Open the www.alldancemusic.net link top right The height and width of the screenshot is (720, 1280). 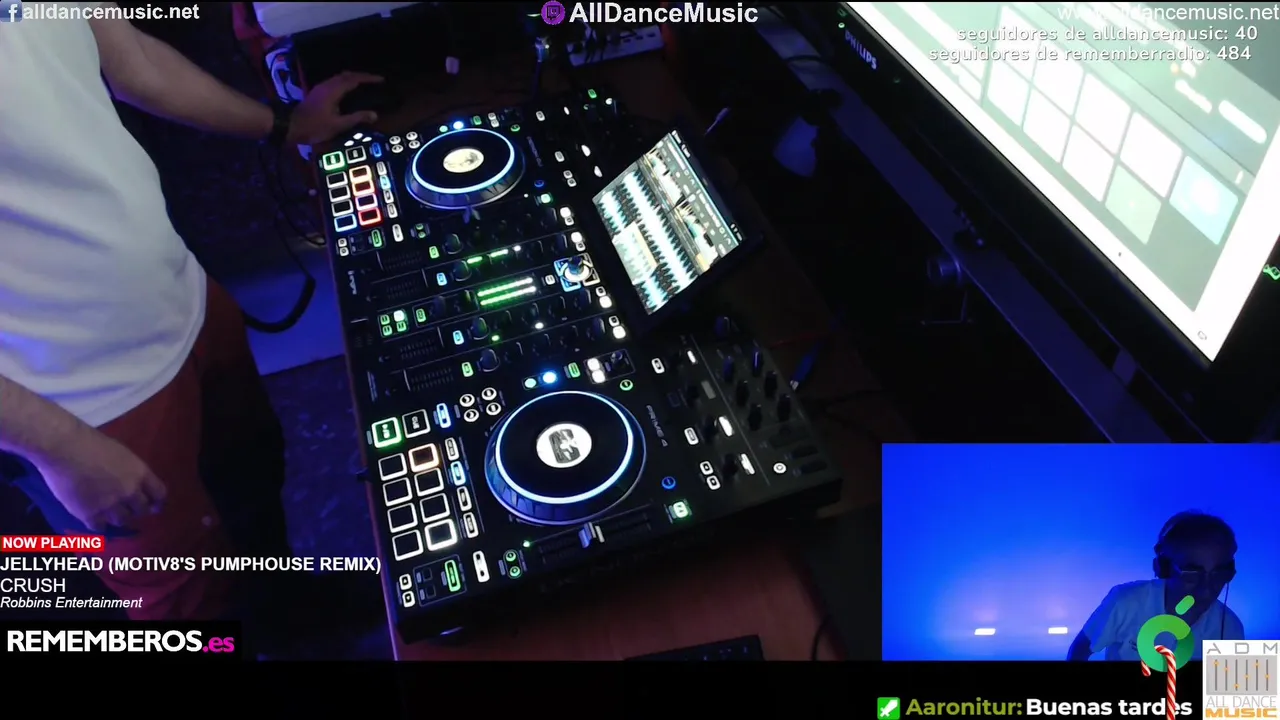pos(1168,12)
